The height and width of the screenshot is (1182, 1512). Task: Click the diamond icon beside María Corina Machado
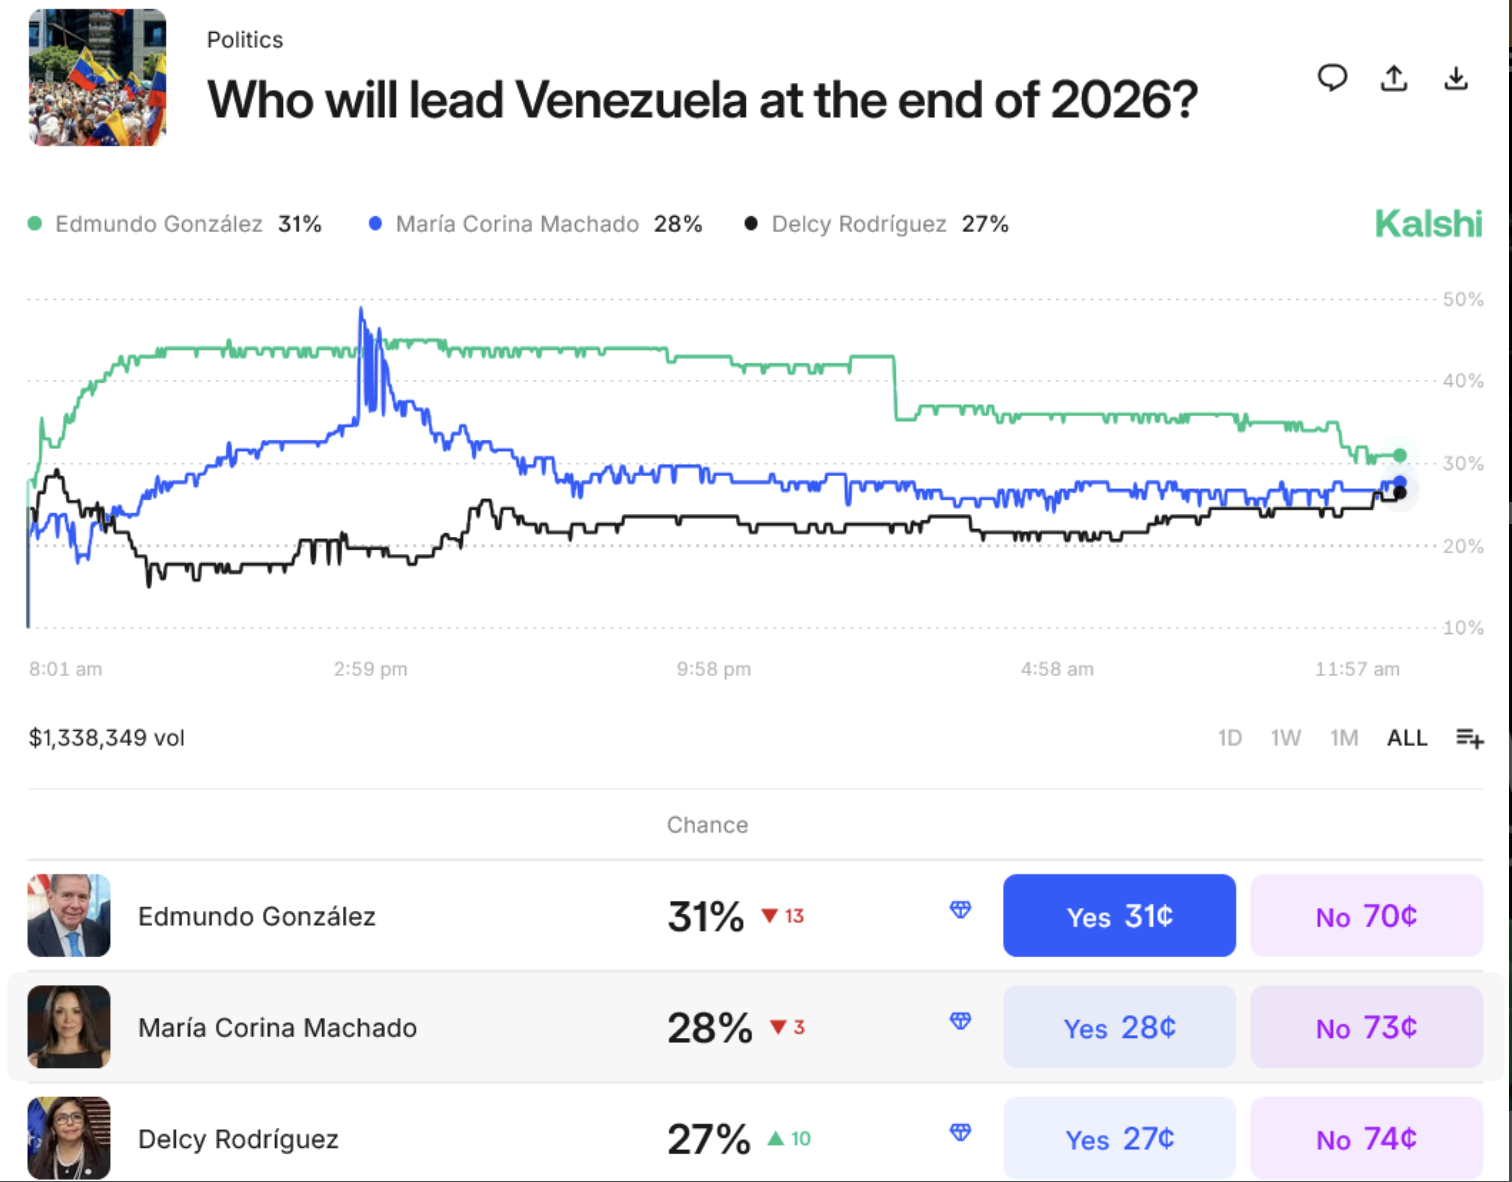click(x=961, y=1022)
